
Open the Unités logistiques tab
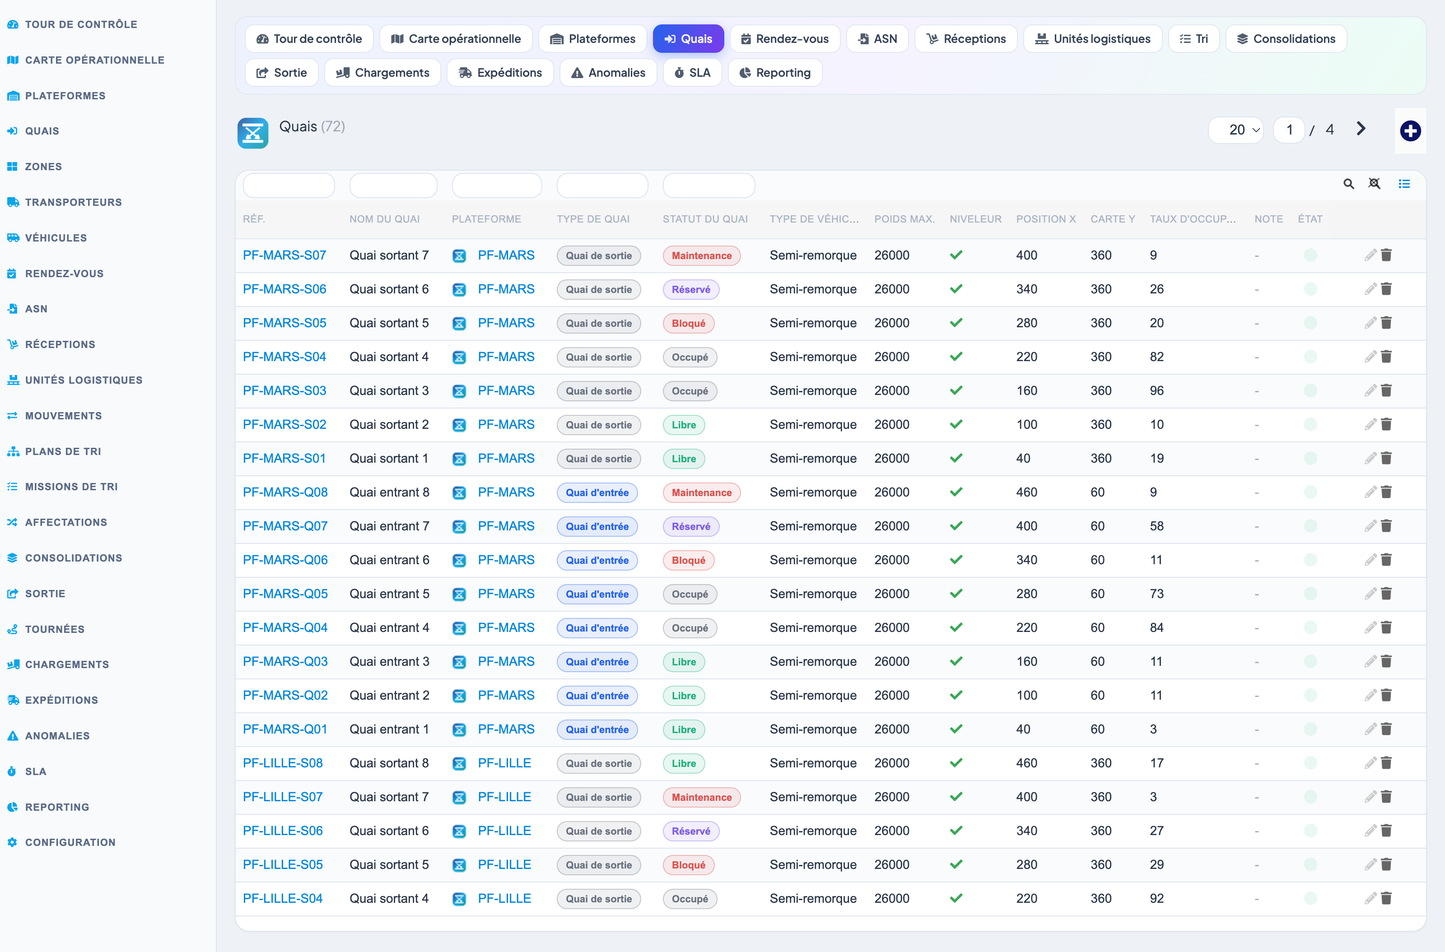(x=1093, y=39)
